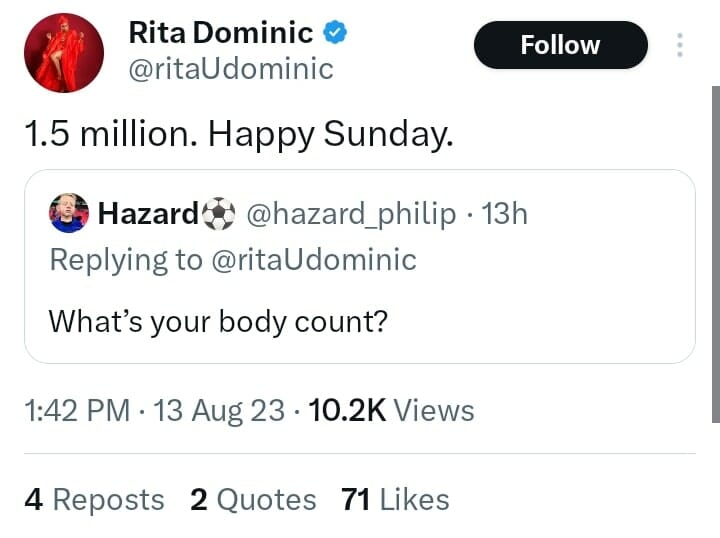Screen dimensions: 720x538
Task: Click the blue verified badge icon
Action: pos(336,33)
